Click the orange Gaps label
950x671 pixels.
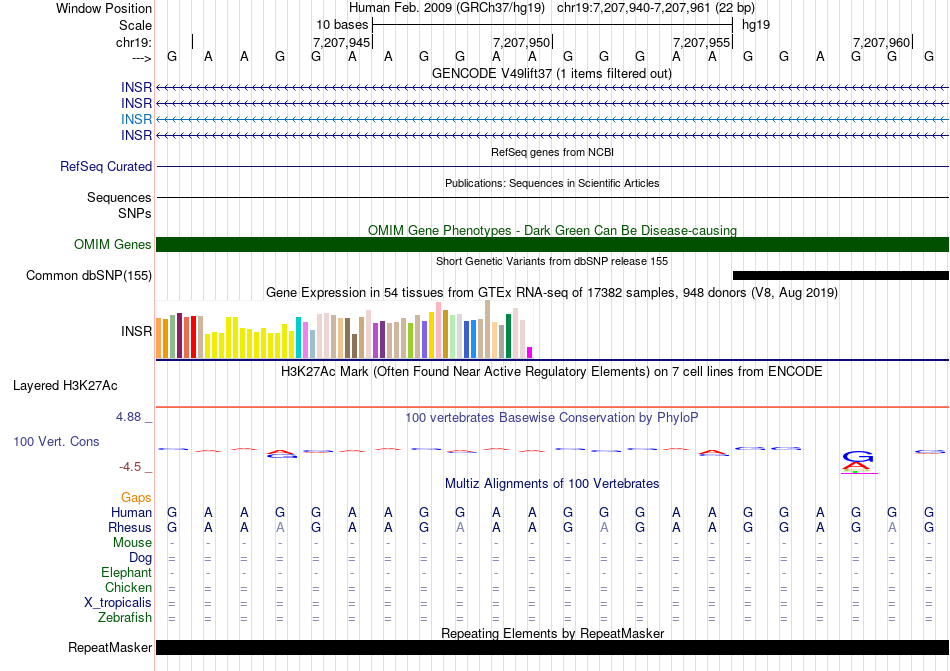[x=136, y=497]
